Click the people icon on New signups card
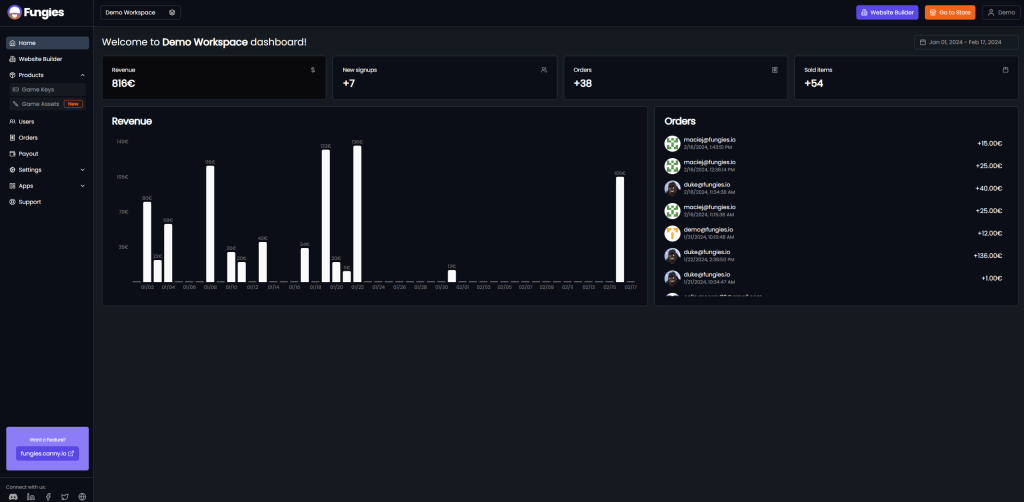 point(544,70)
